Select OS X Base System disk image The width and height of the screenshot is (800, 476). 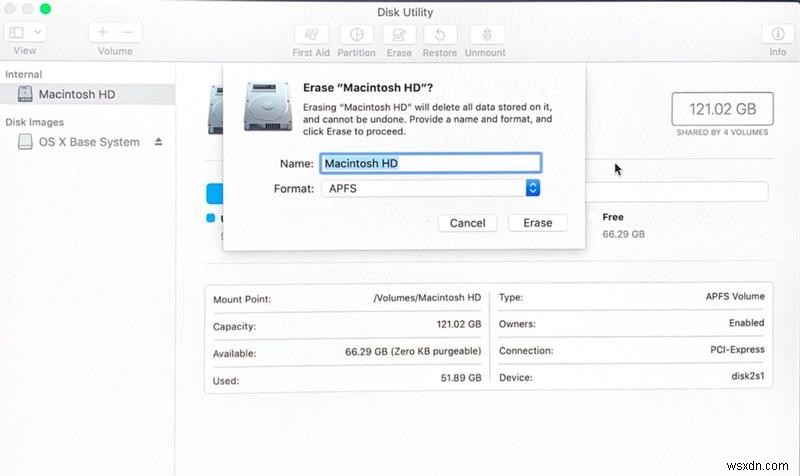click(87, 142)
